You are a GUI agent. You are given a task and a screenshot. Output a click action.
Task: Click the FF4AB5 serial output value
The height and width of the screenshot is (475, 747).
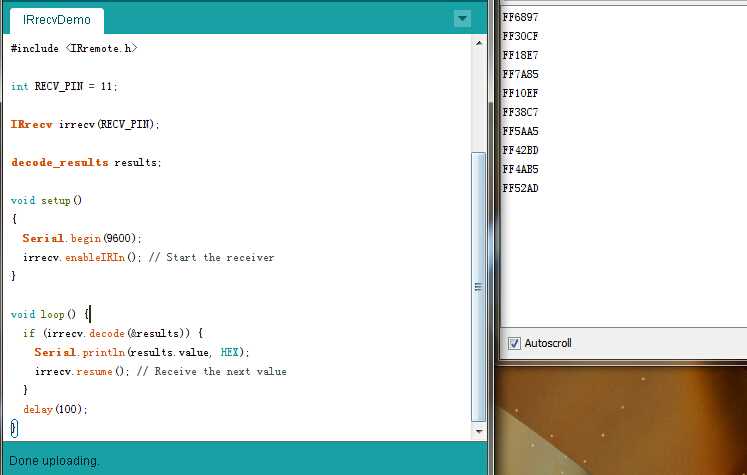pos(520,170)
